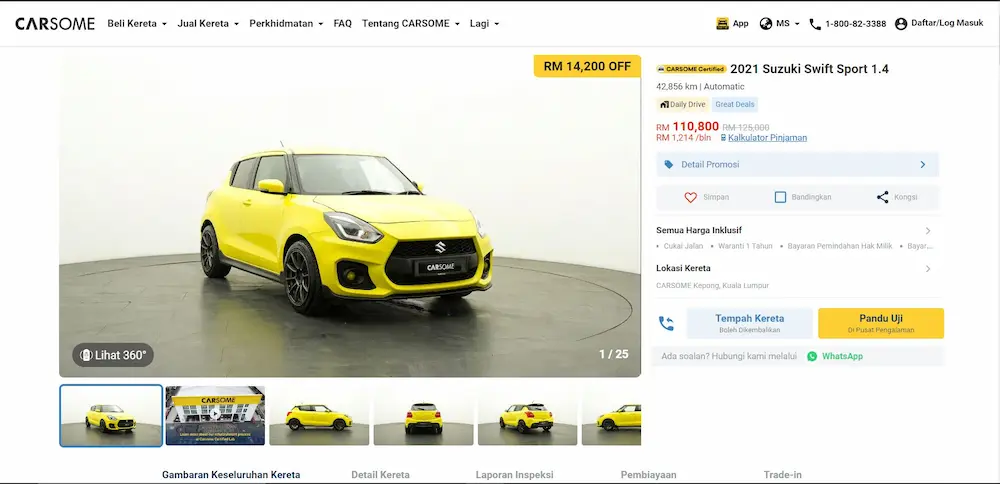The width and height of the screenshot is (1000, 484).
Task: Click the CARSOME logo
Action: coord(55,24)
